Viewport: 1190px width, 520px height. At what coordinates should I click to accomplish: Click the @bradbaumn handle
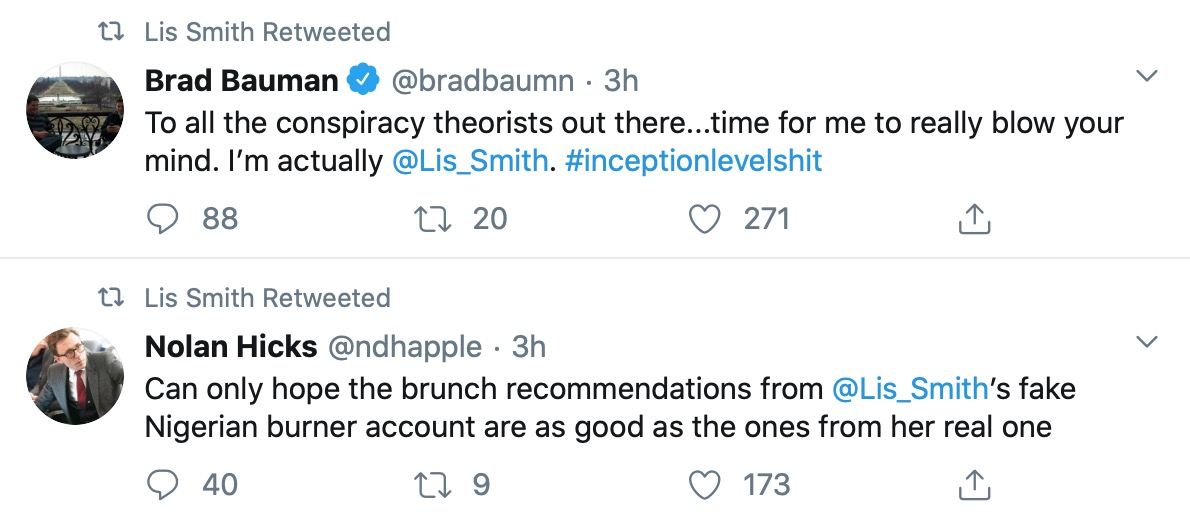(482, 80)
